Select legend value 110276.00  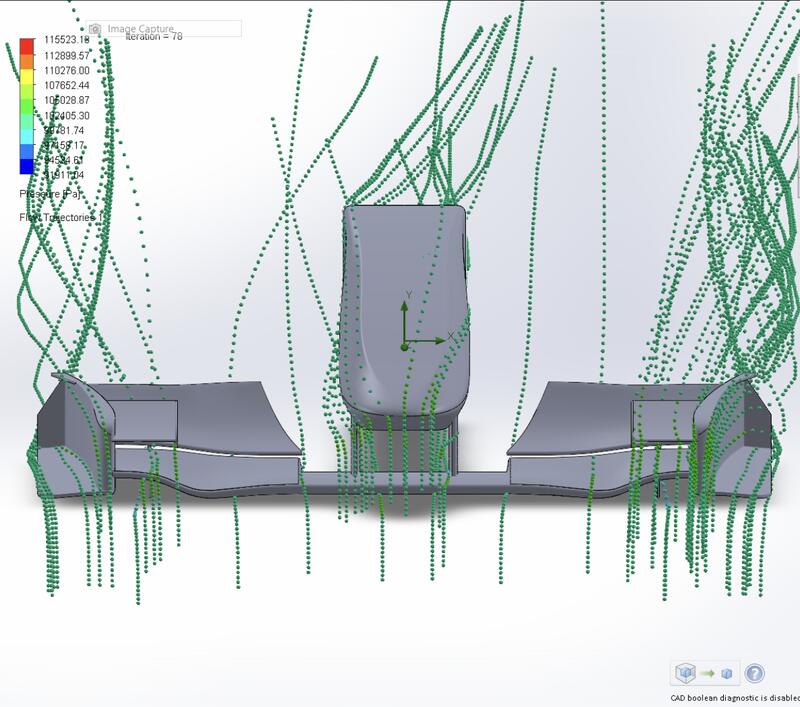(x=66, y=70)
